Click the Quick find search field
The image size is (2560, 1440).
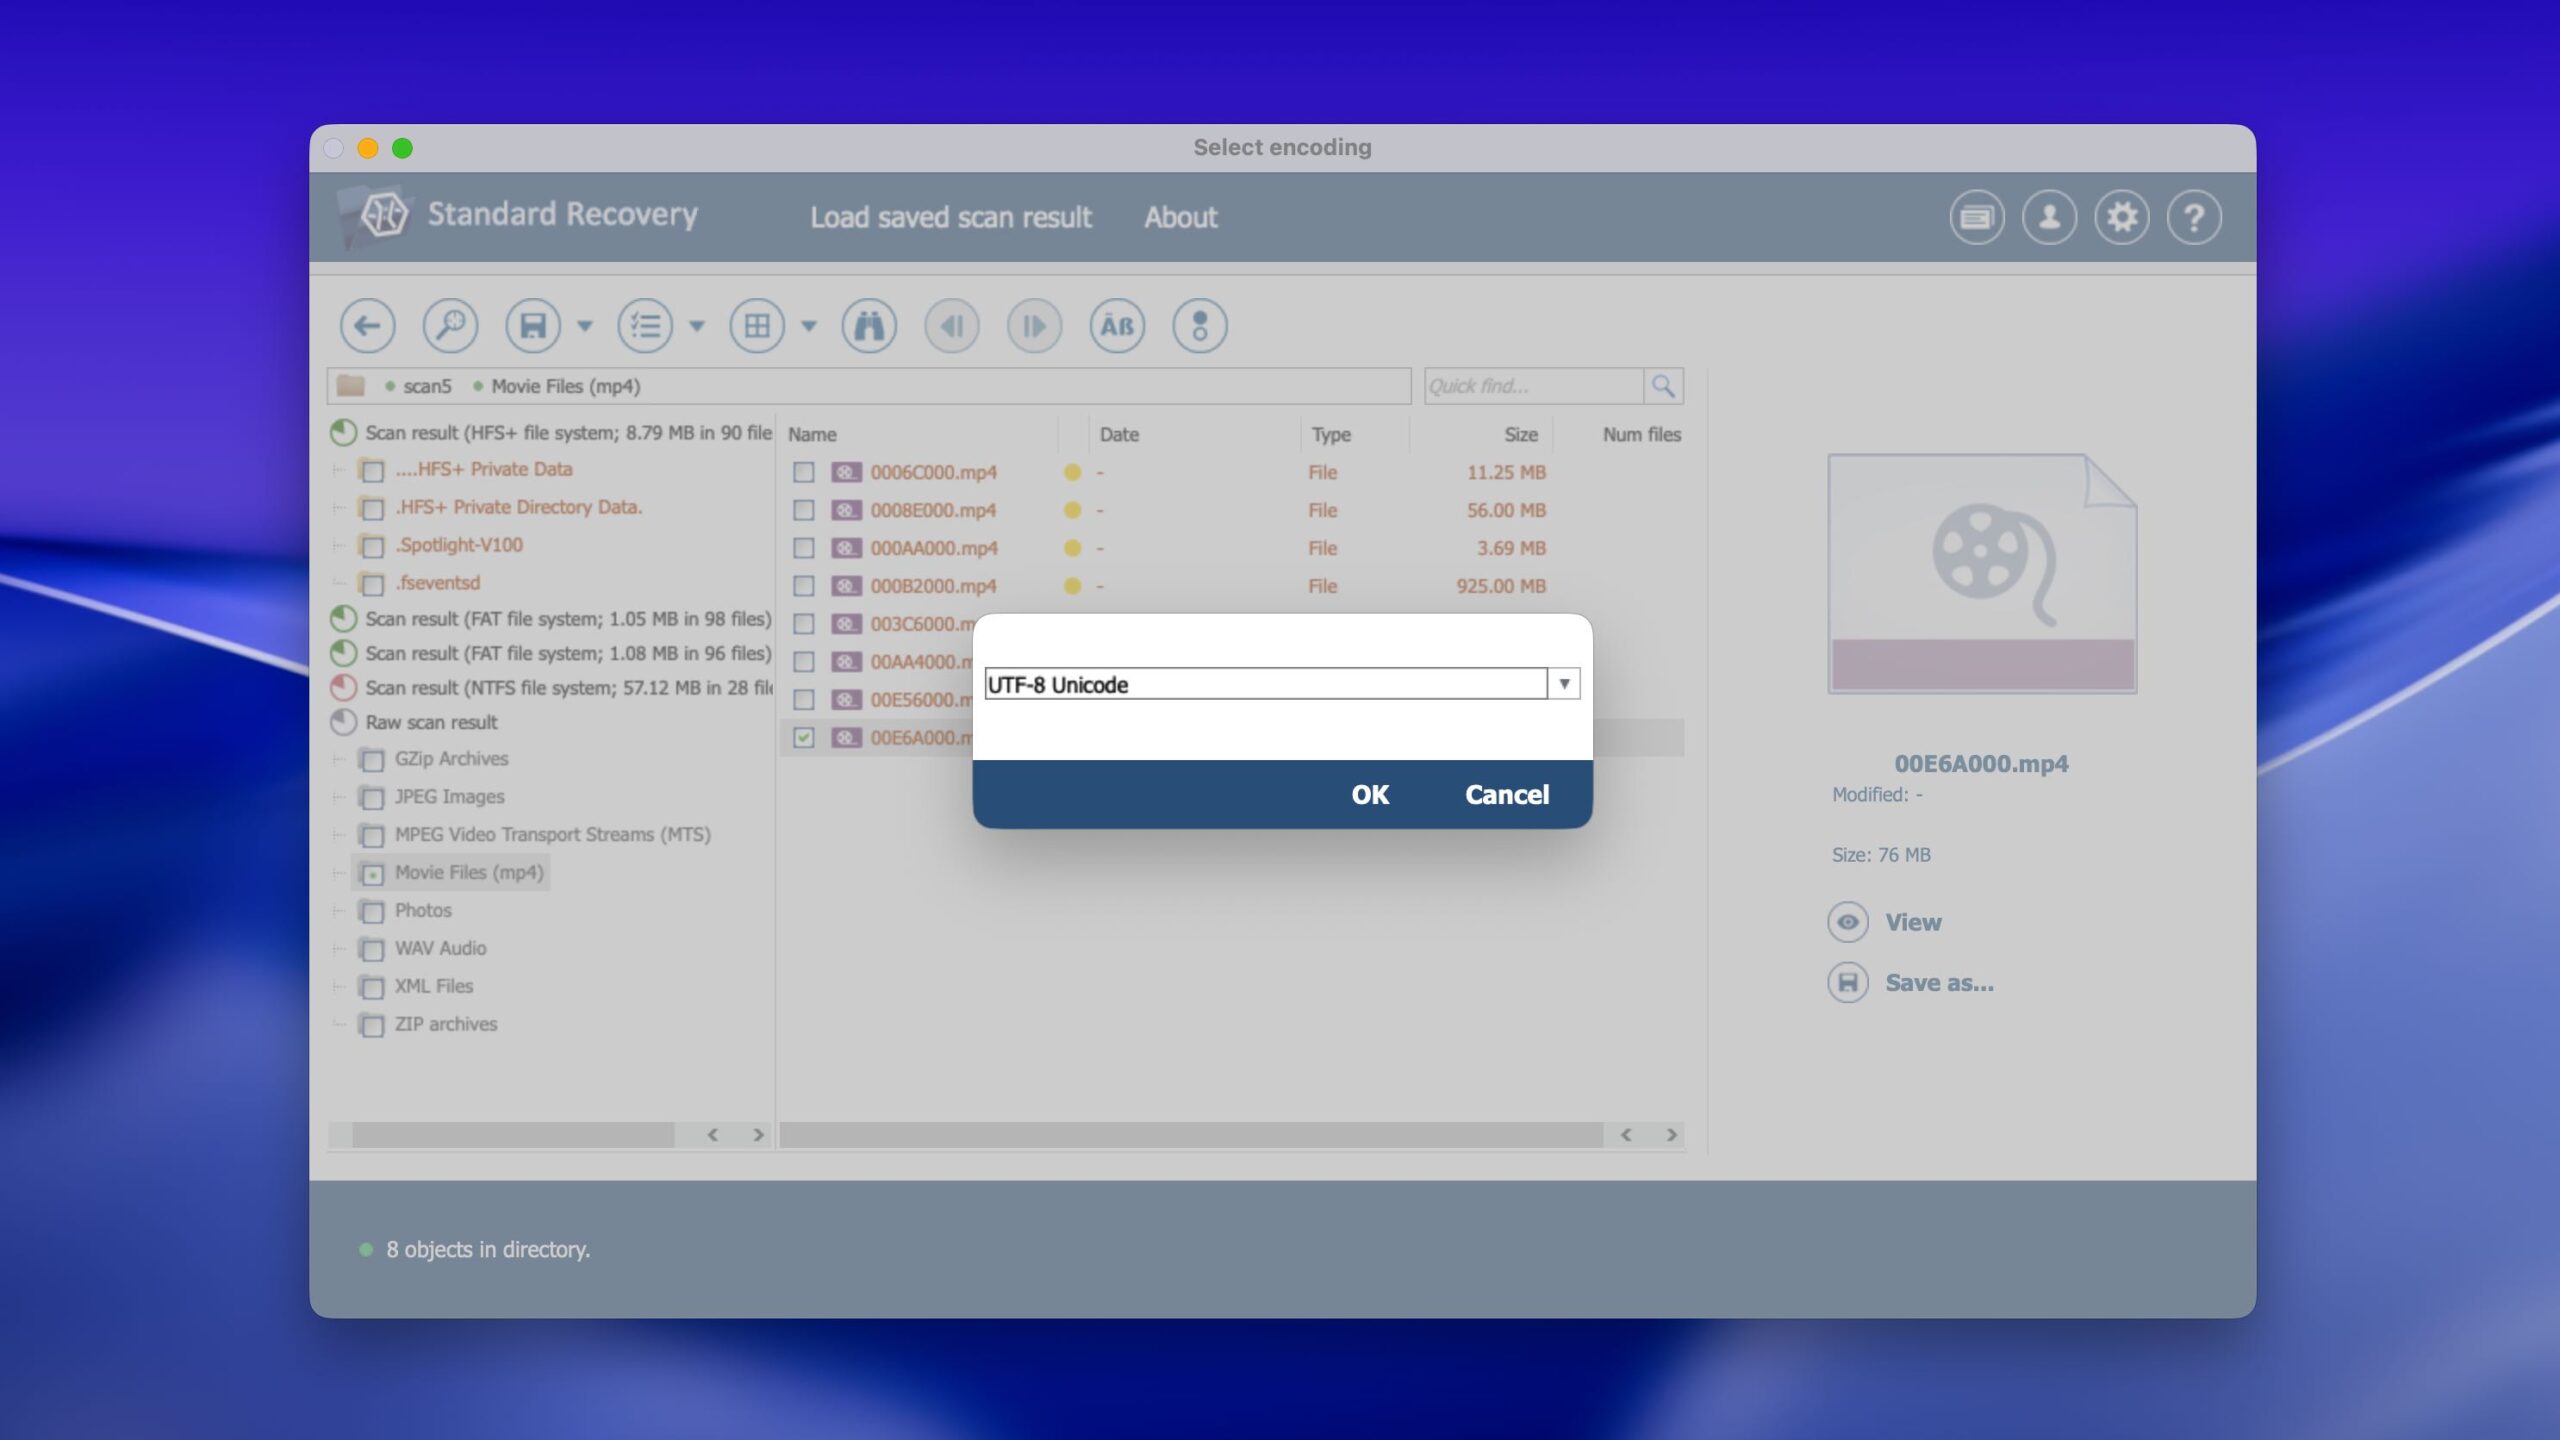pos(1532,386)
